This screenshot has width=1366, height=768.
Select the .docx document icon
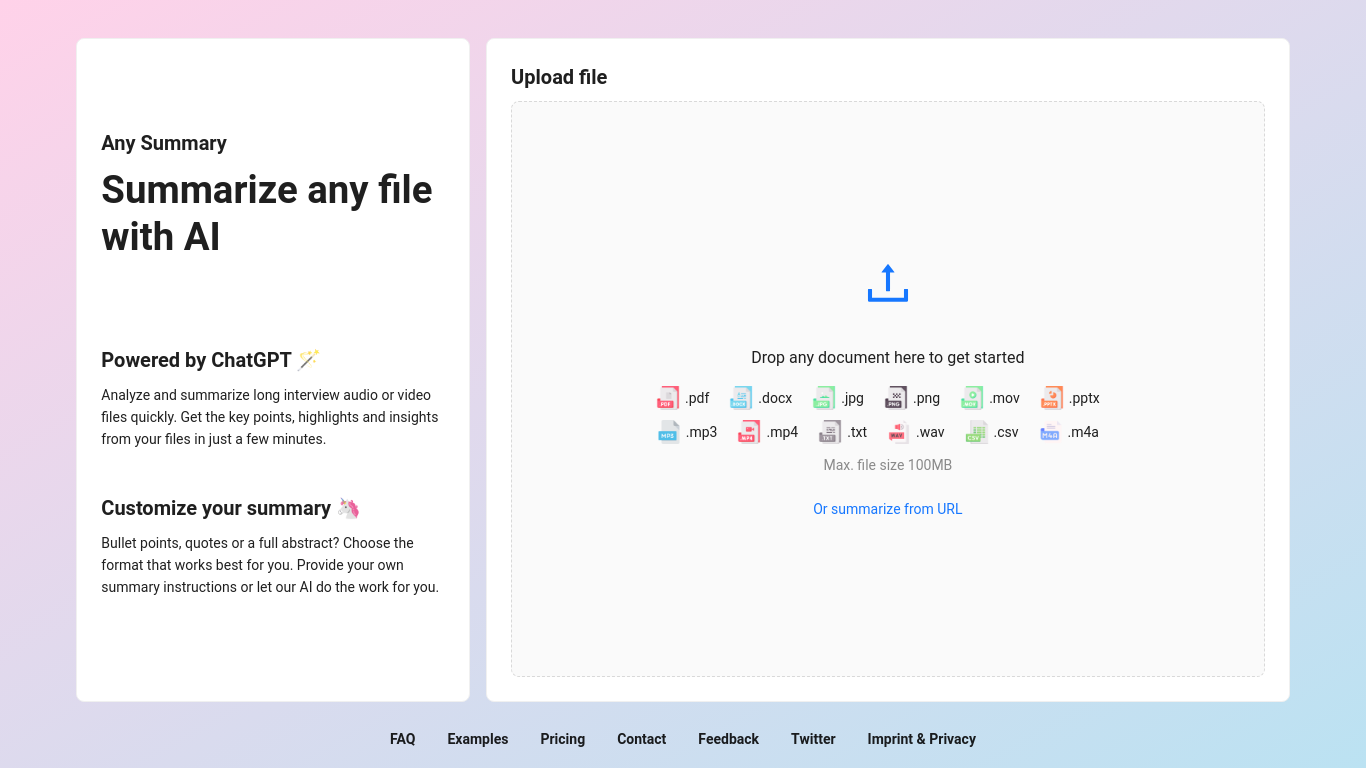740,397
